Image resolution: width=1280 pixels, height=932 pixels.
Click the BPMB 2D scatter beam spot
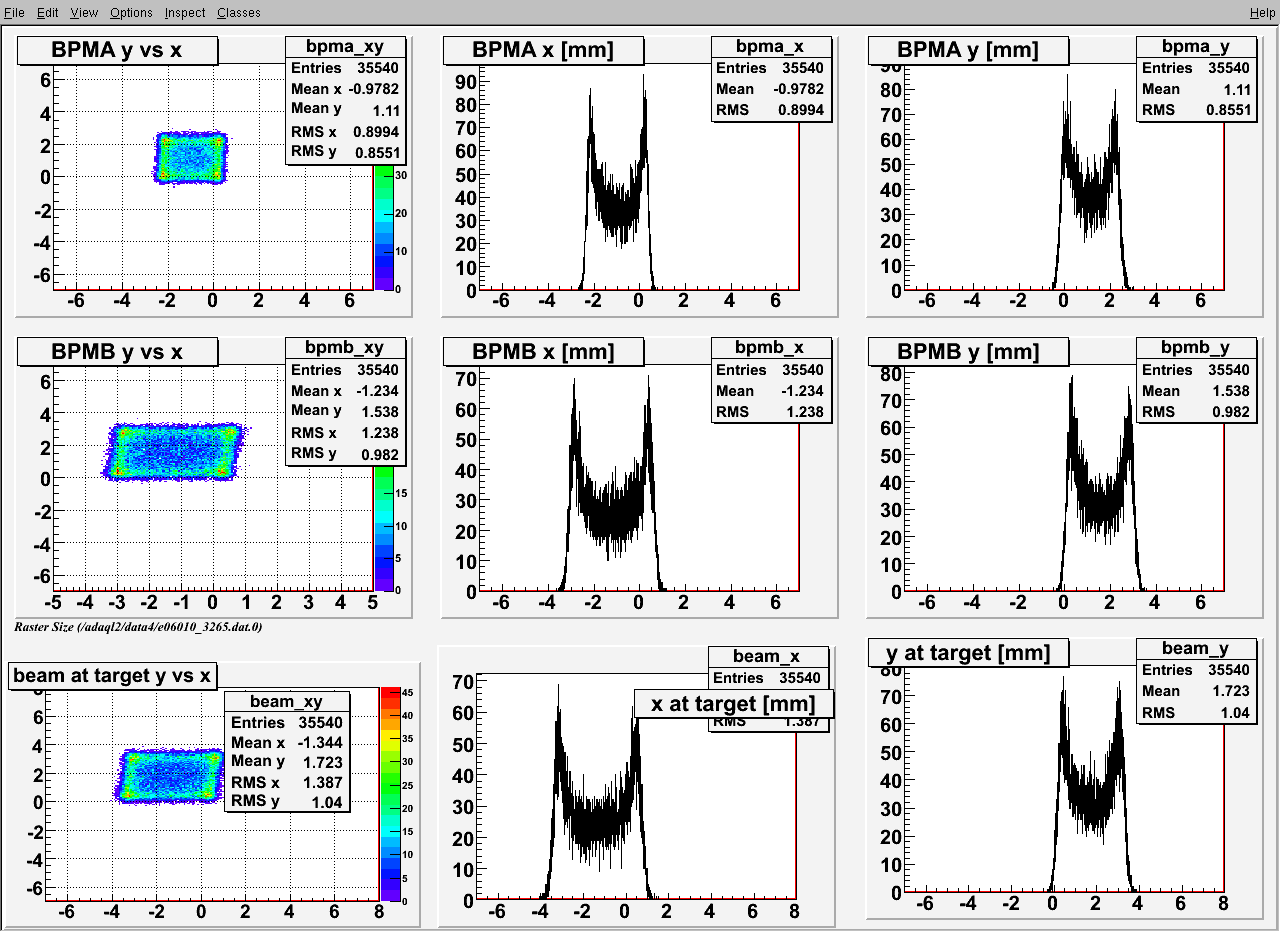pyautogui.click(x=175, y=451)
